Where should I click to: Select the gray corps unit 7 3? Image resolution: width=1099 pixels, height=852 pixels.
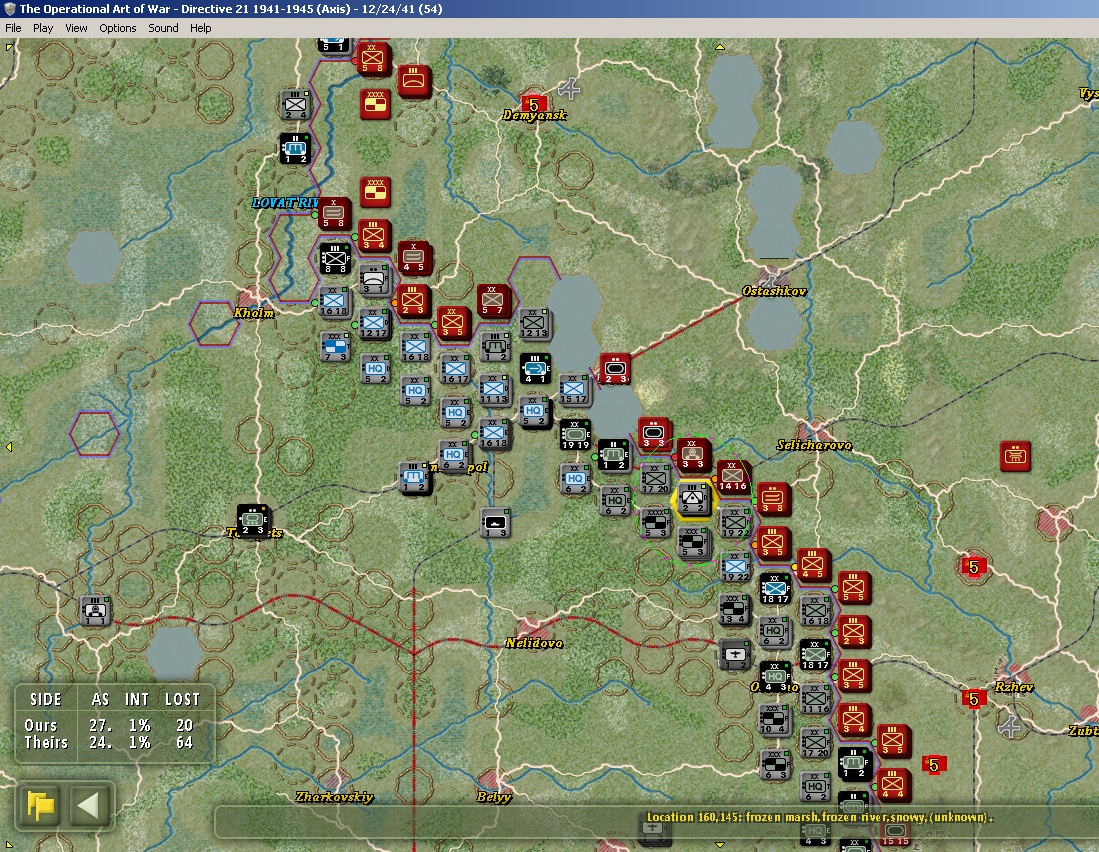click(335, 347)
